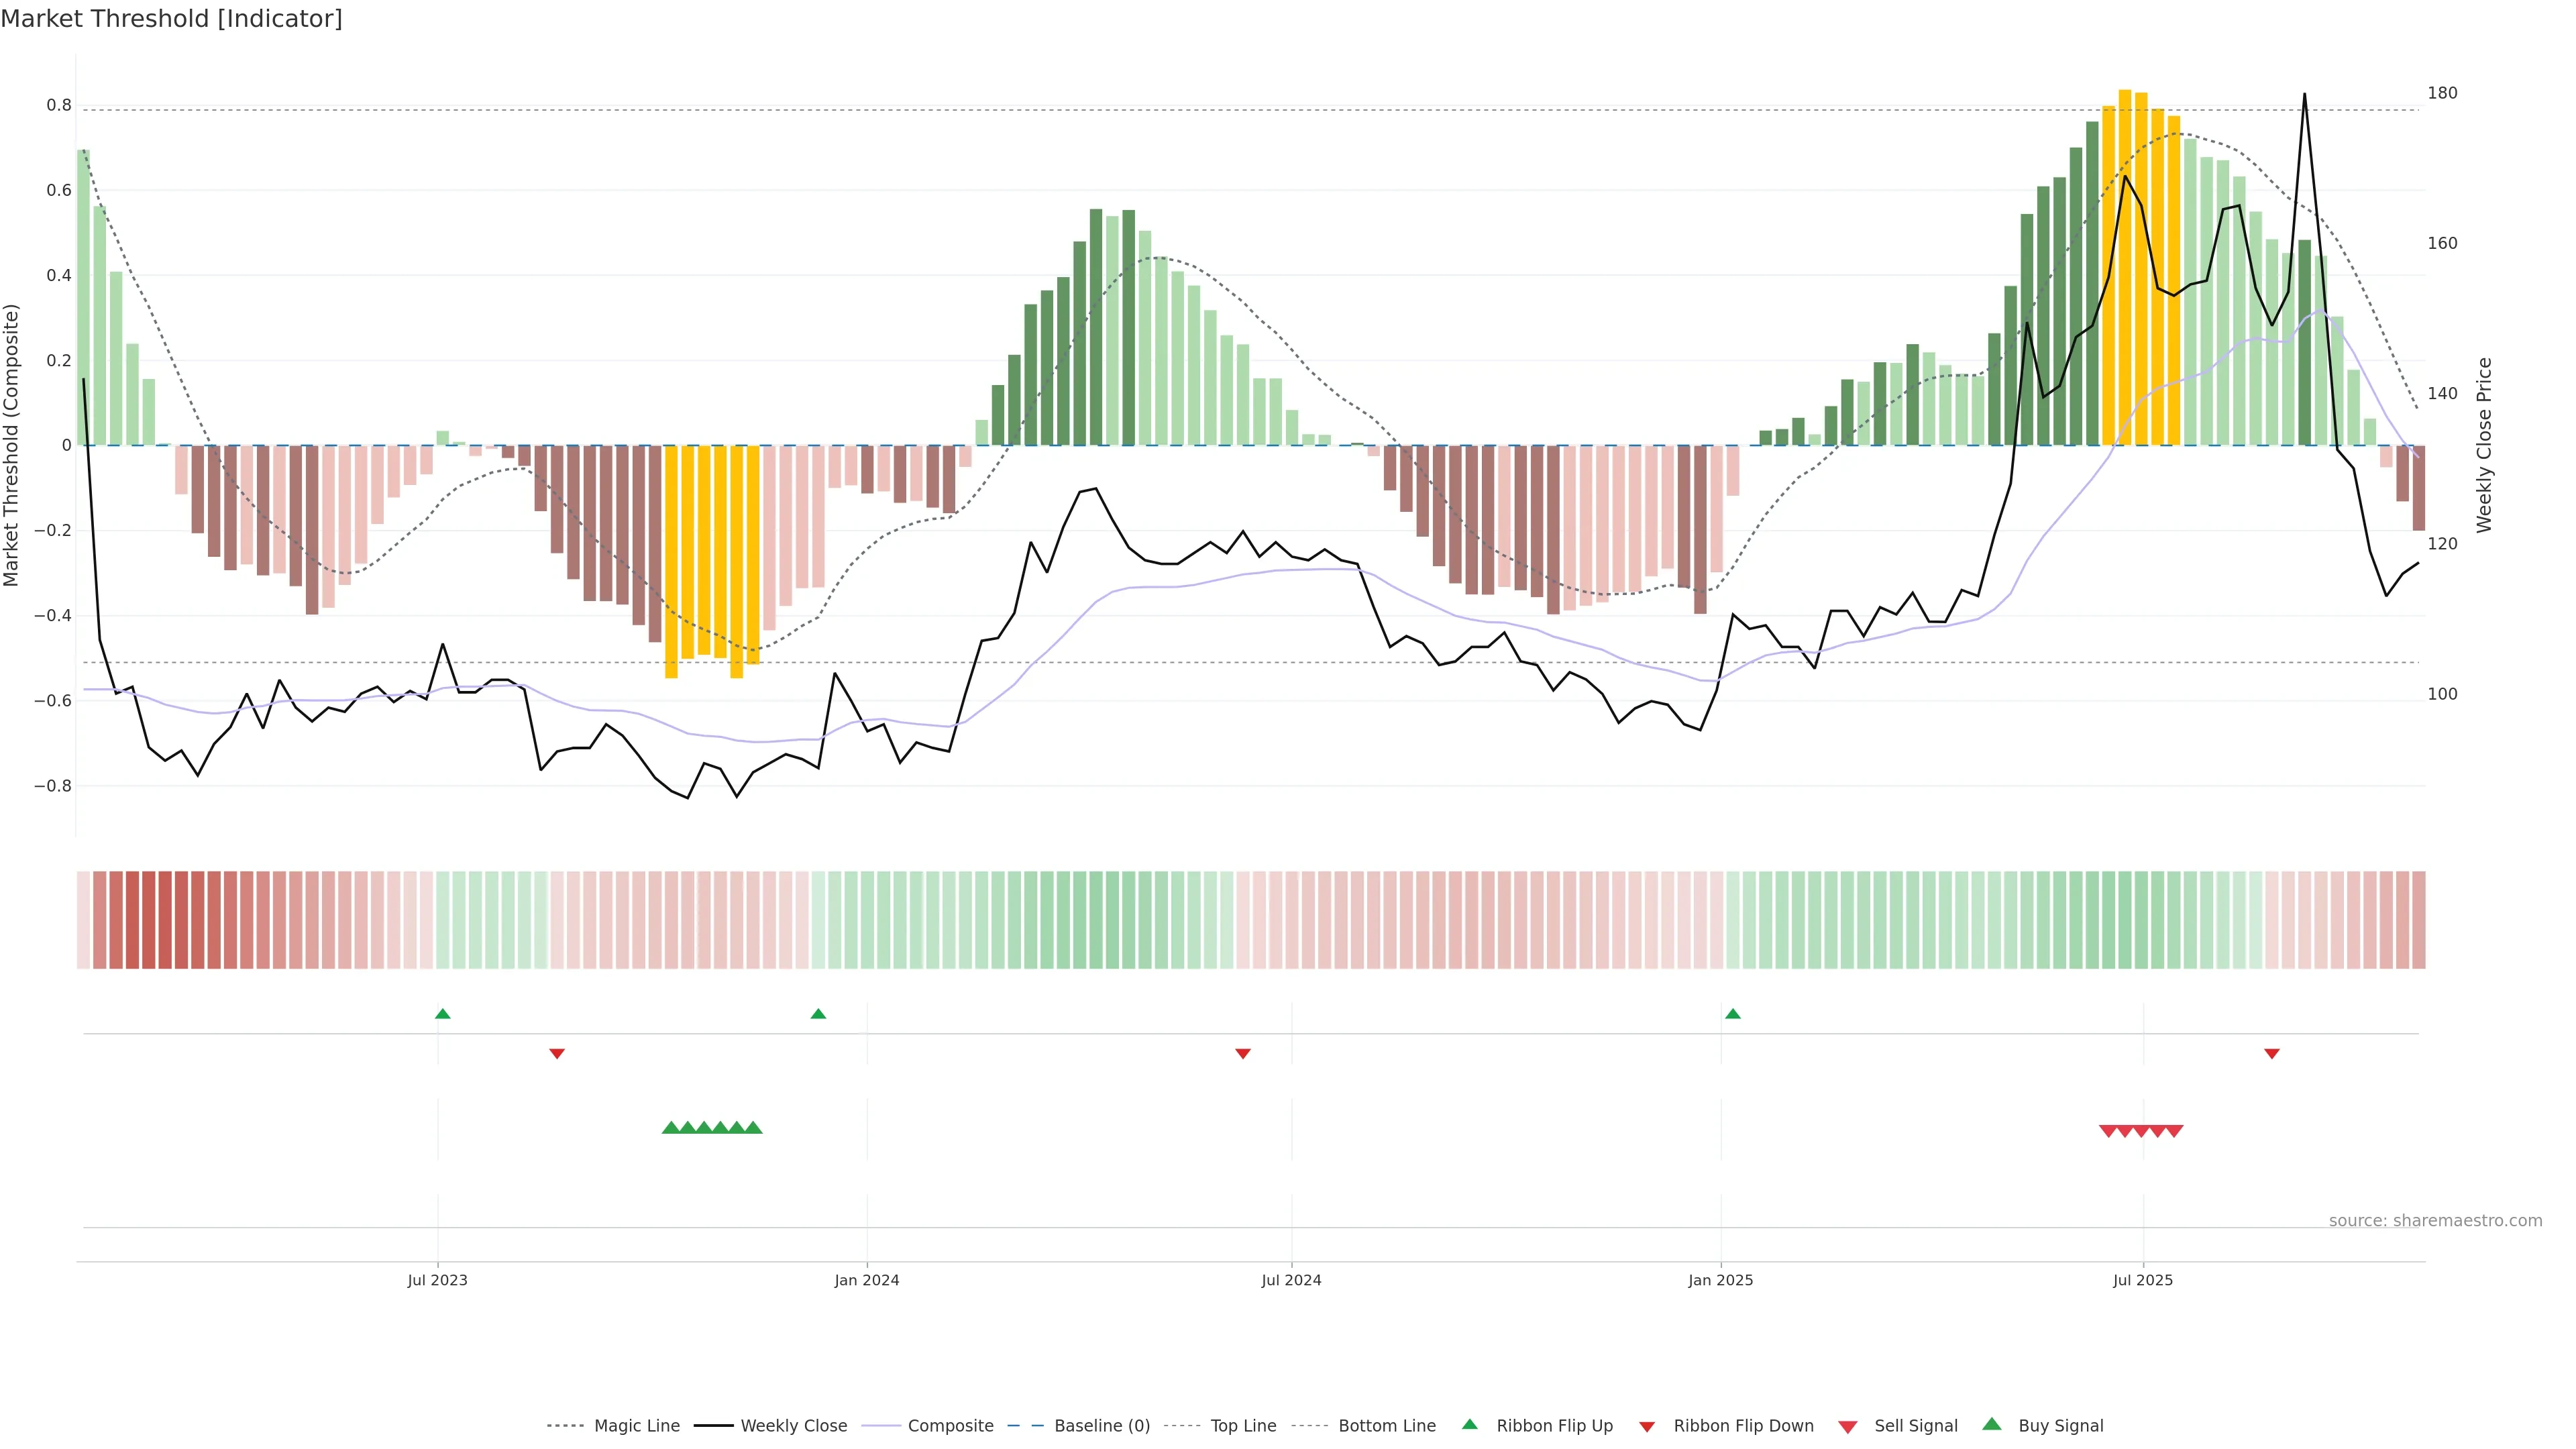
Task: Click the Market Threshold [Indicator] chart title
Action: tap(171, 19)
